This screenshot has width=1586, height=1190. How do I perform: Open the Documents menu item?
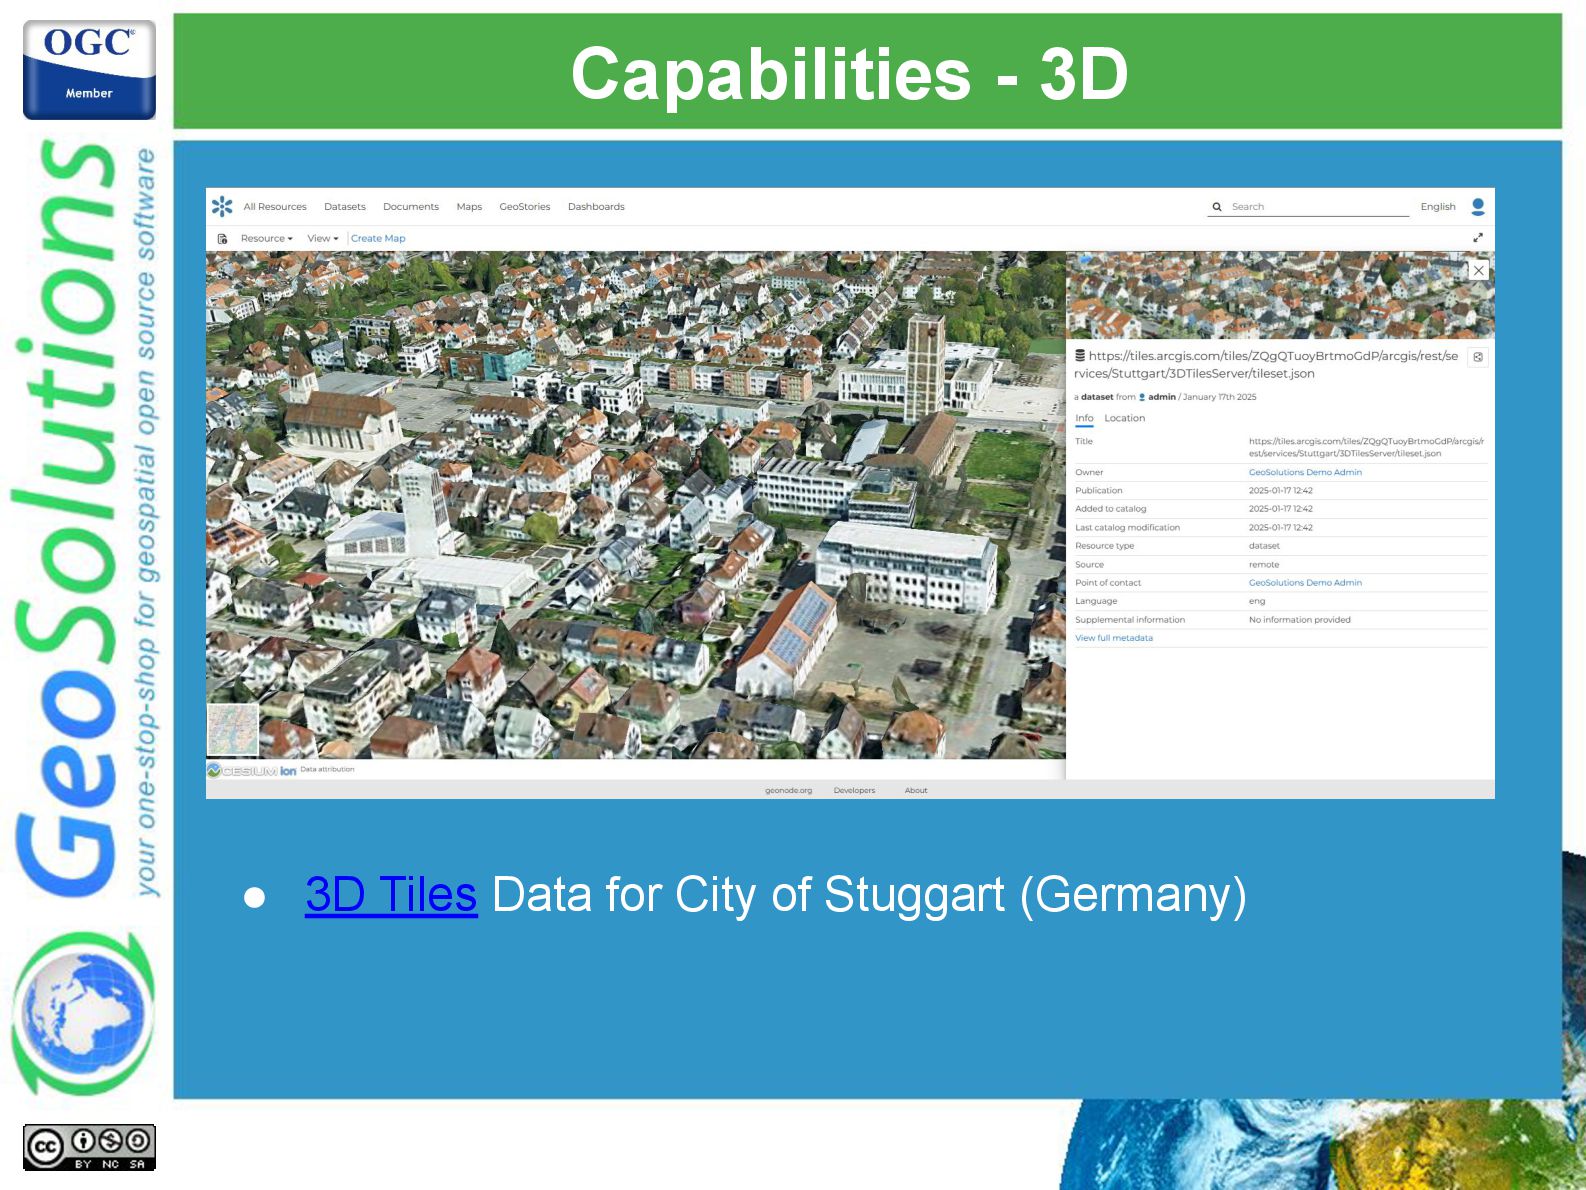pos(411,207)
